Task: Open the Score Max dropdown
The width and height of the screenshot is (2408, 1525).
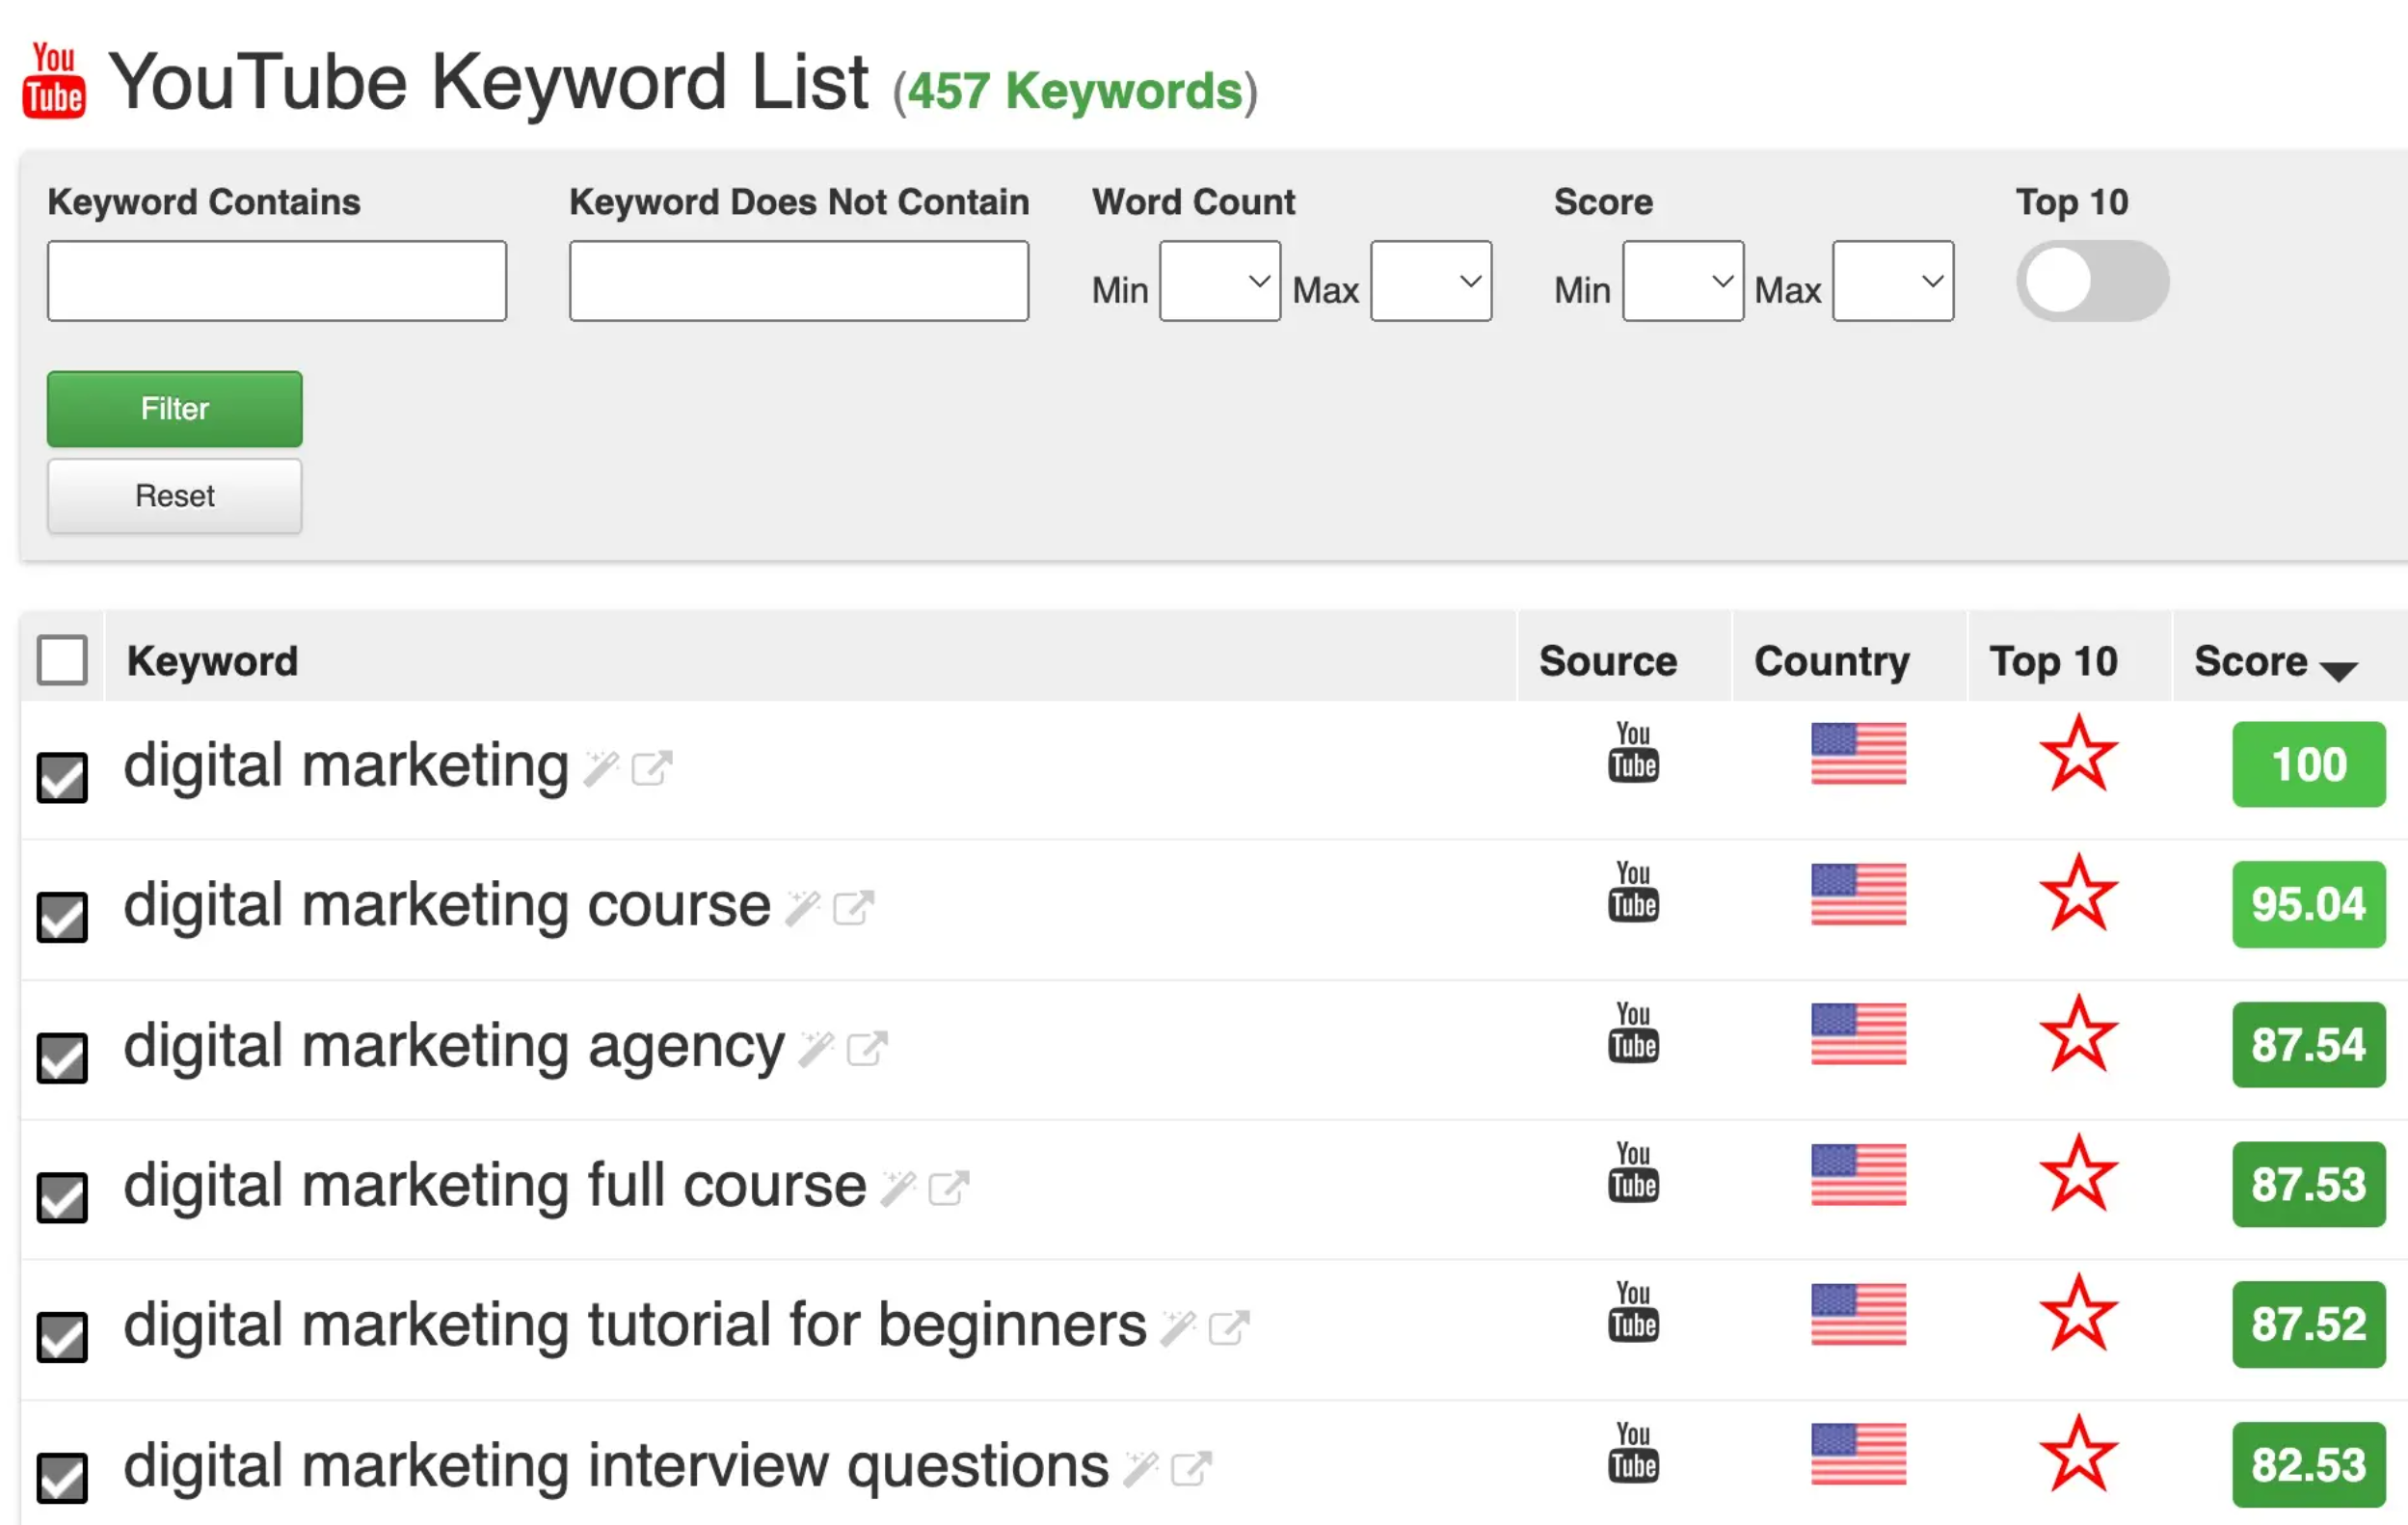Action: [1892, 281]
